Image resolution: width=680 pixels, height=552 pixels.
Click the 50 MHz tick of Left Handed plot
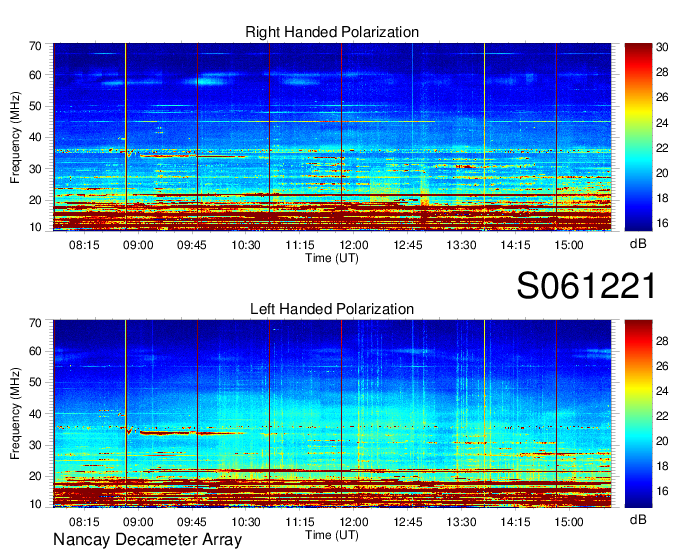[35, 382]
